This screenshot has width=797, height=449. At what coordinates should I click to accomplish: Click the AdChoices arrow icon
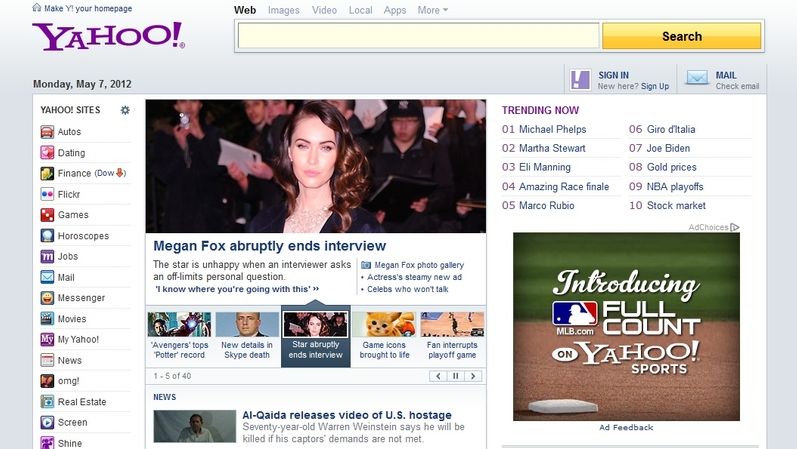734,227
